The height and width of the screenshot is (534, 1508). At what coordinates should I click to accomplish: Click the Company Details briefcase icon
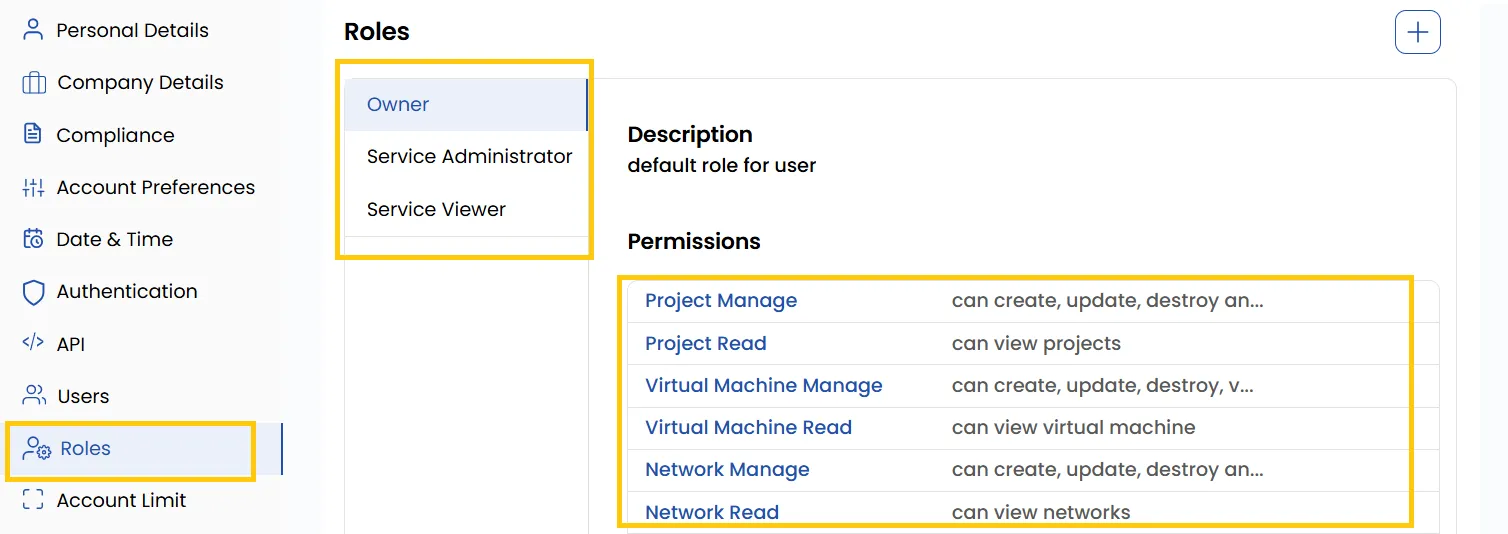coord(34,82)
